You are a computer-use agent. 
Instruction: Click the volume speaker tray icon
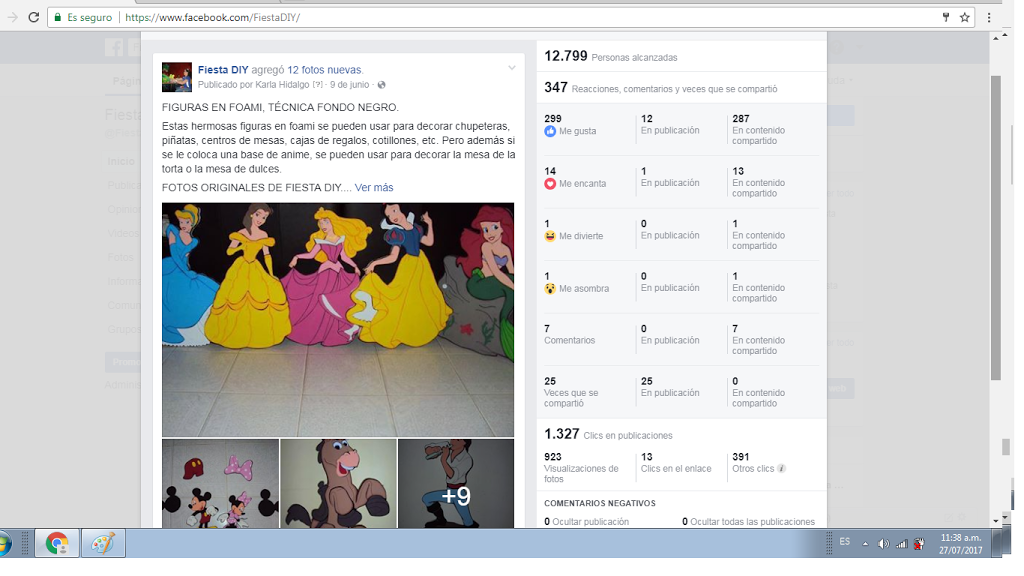click(883, 544)
